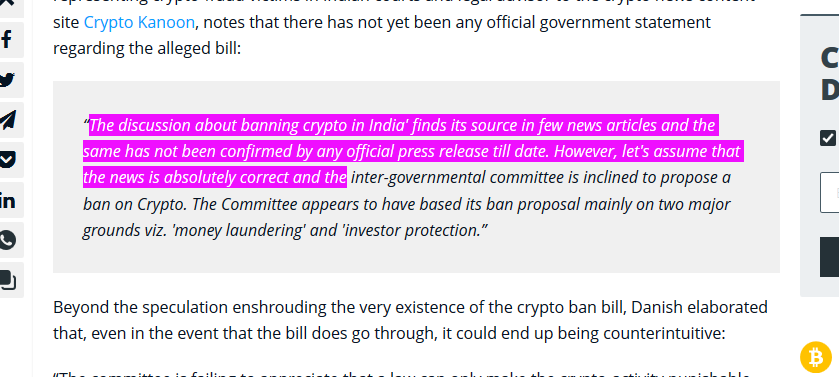Open the floating Bitcoin icon
The height and width of the screenshot is (377, 839).
point(816,357)
